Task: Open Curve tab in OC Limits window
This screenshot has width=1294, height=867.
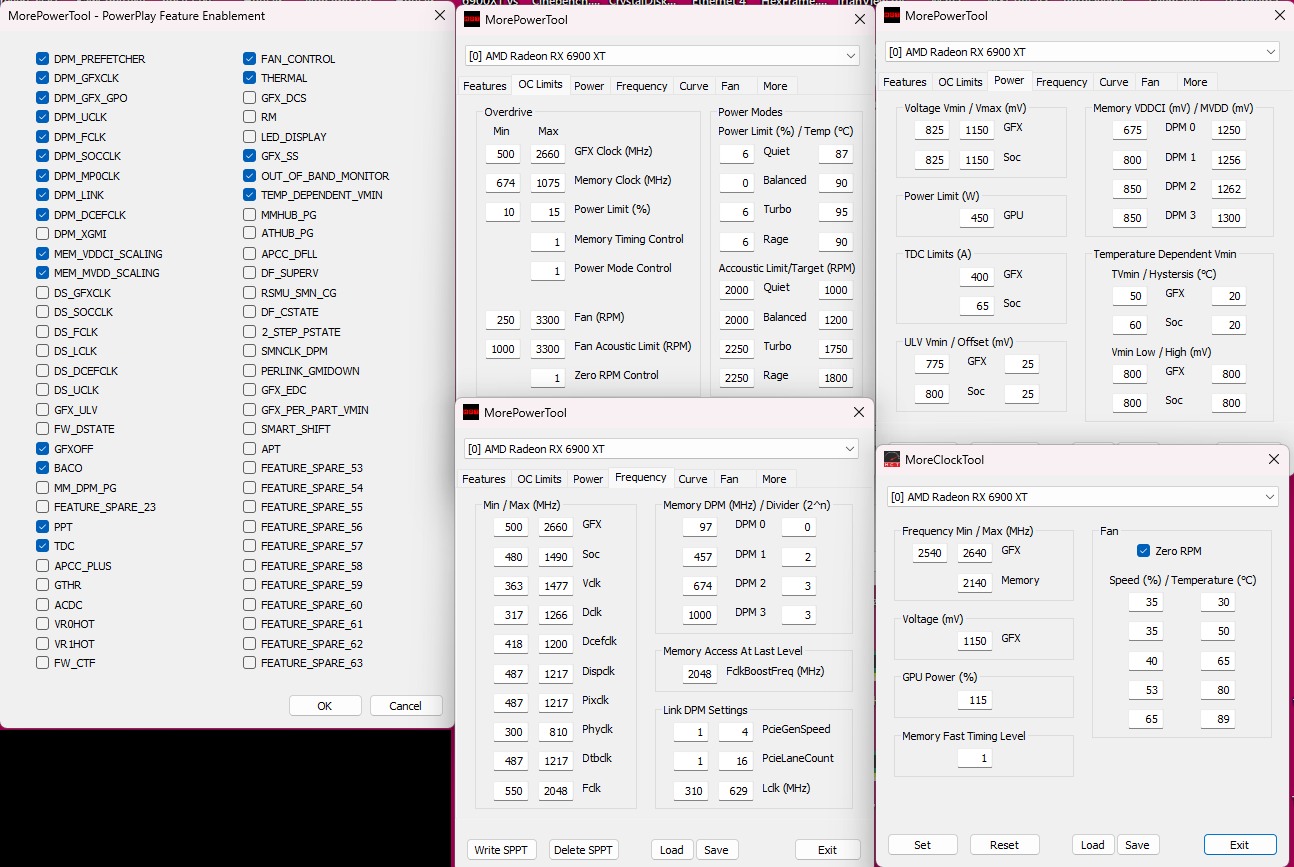Action: pos(694,86)
